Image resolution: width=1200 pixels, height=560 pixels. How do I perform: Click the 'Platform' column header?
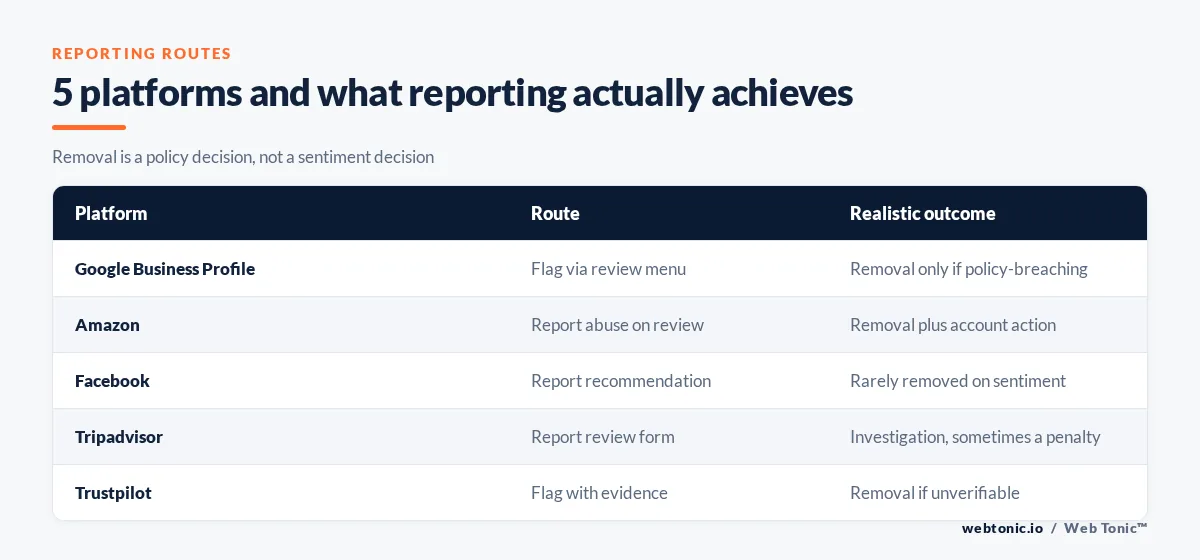point(111,213)
